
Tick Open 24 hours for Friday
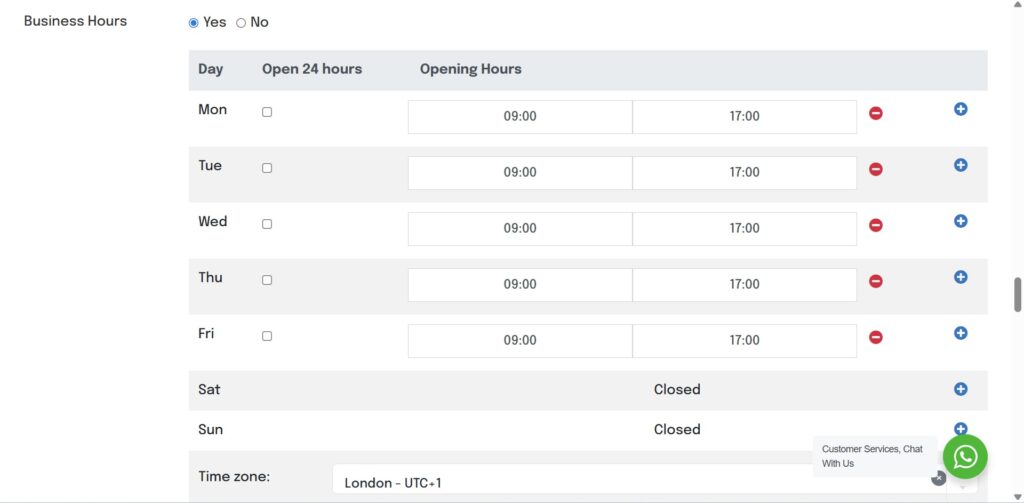pyautogui.click(x=267, y=336)
